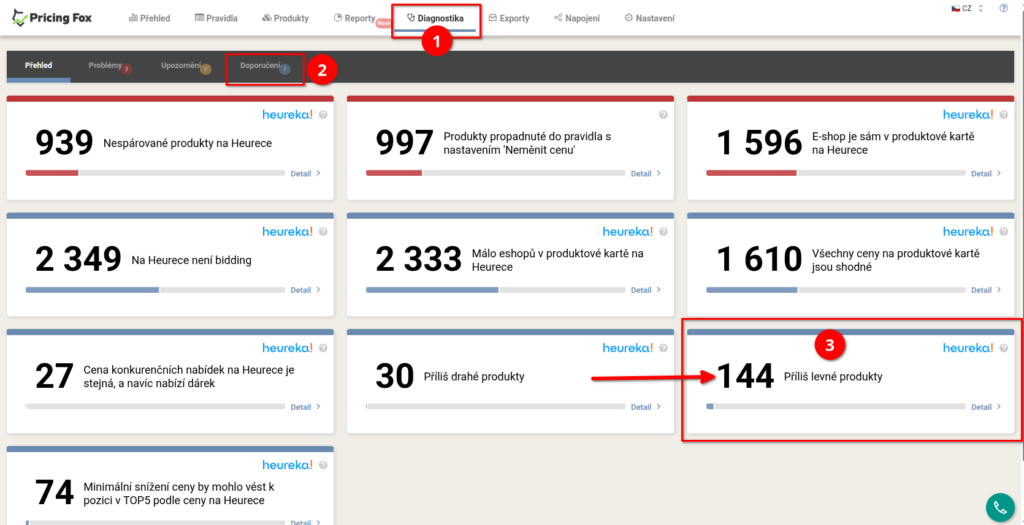Click the 2 333 count number

coord(418,260)
